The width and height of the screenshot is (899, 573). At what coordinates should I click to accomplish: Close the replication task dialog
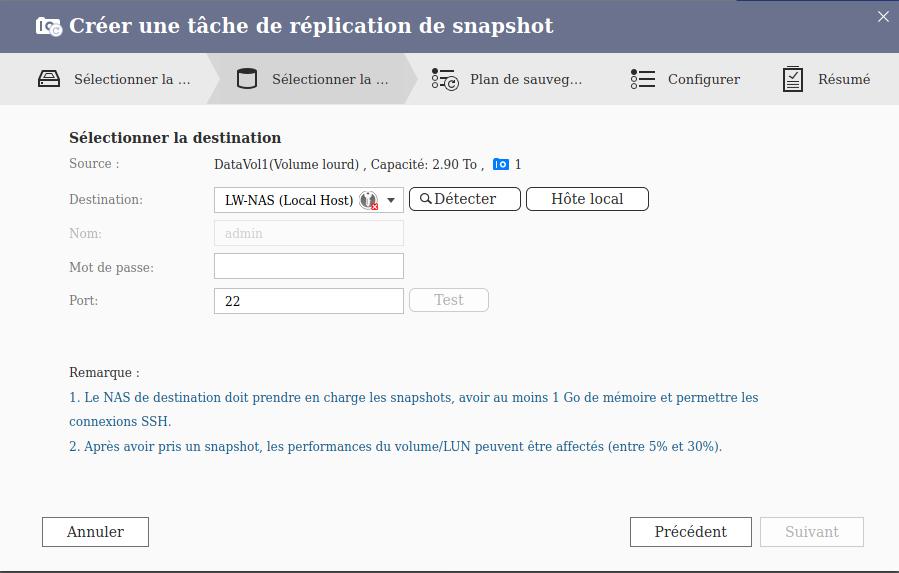tap(883, 16)
